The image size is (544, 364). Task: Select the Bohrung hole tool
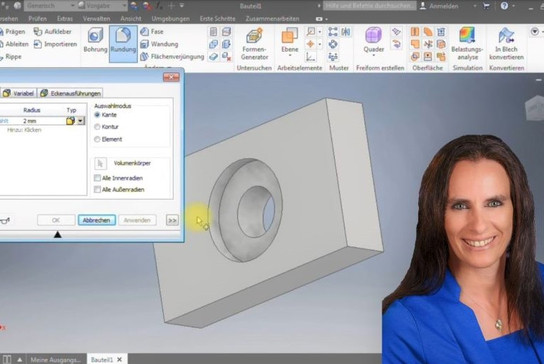pos(95,40)
